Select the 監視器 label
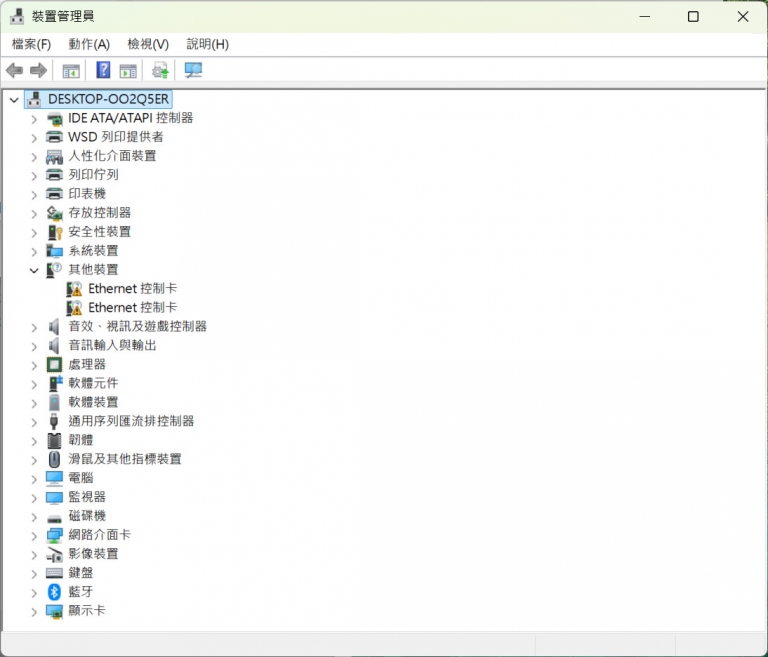768x657 pixels. click(87, 497)
